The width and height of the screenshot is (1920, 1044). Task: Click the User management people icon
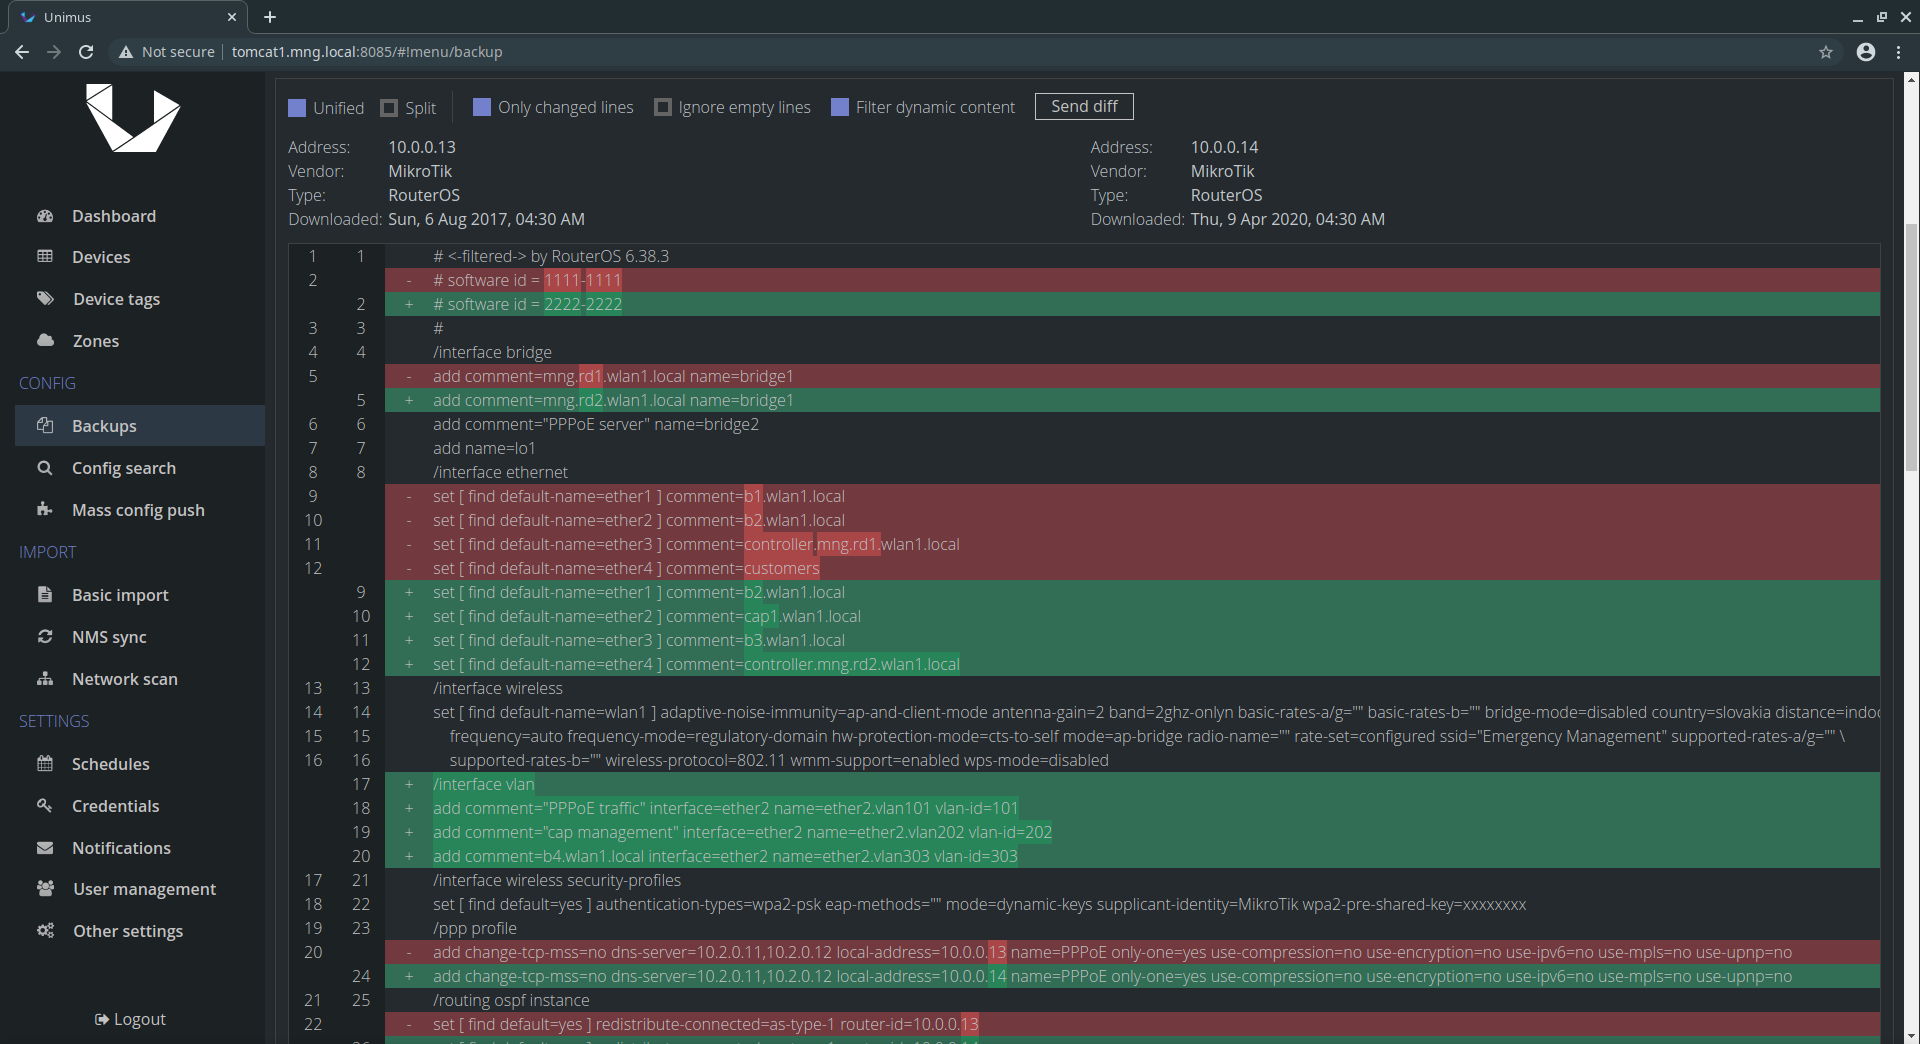[45, 889]
